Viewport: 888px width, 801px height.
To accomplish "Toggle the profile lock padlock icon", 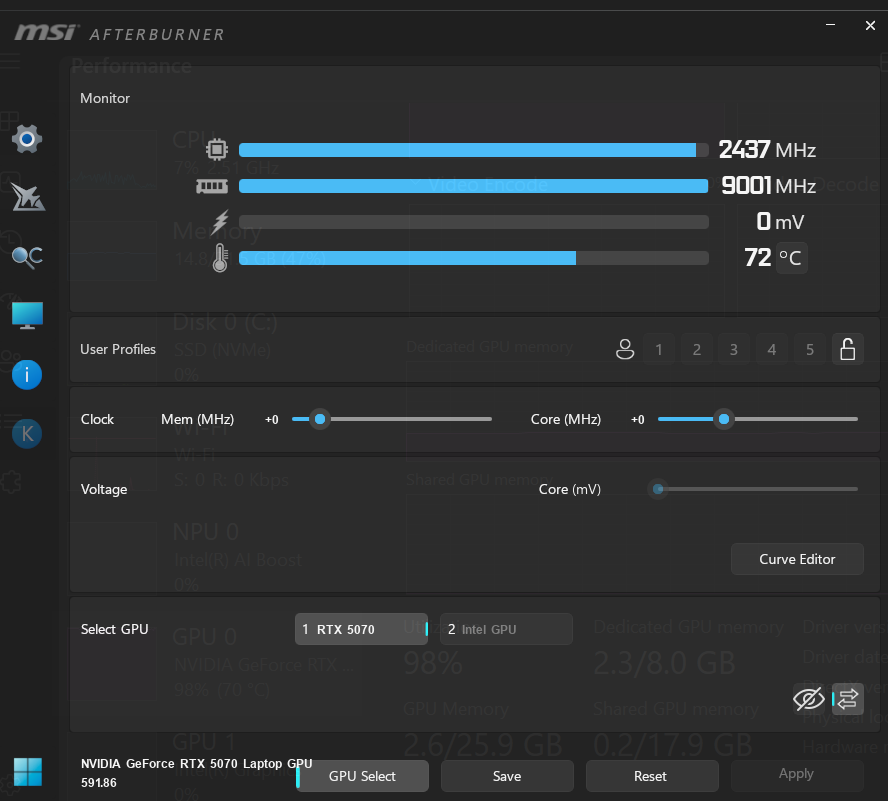I will coord(847,349).
